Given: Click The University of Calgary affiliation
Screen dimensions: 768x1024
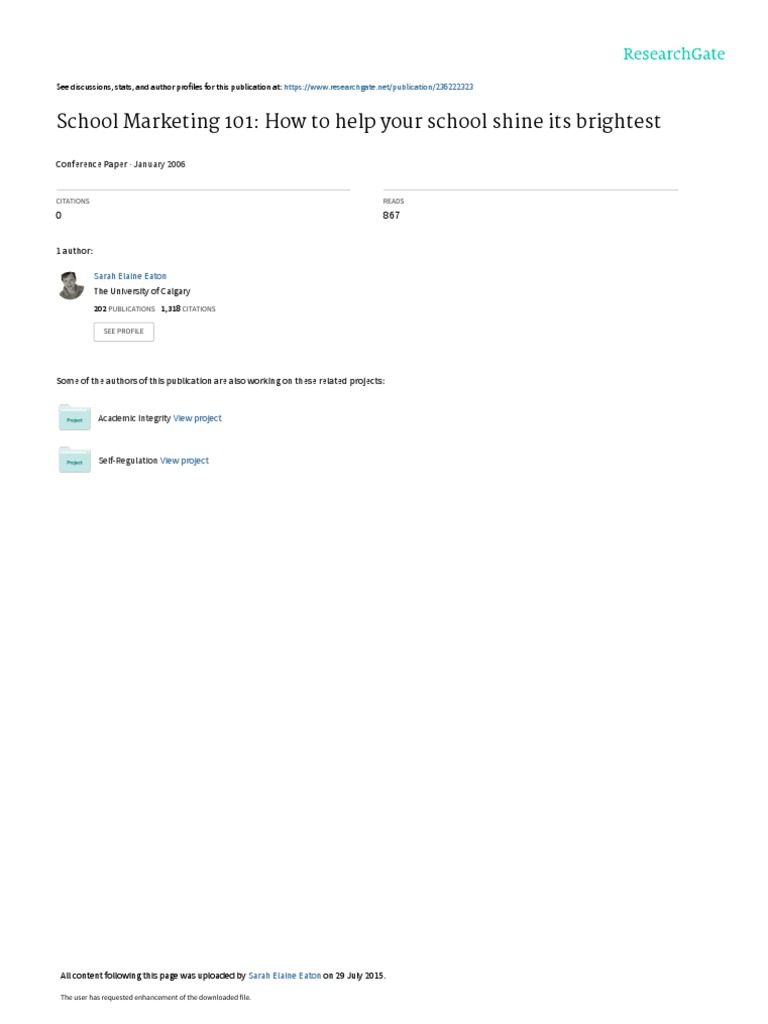Looking at the screenshot, I should coord(142,291).
